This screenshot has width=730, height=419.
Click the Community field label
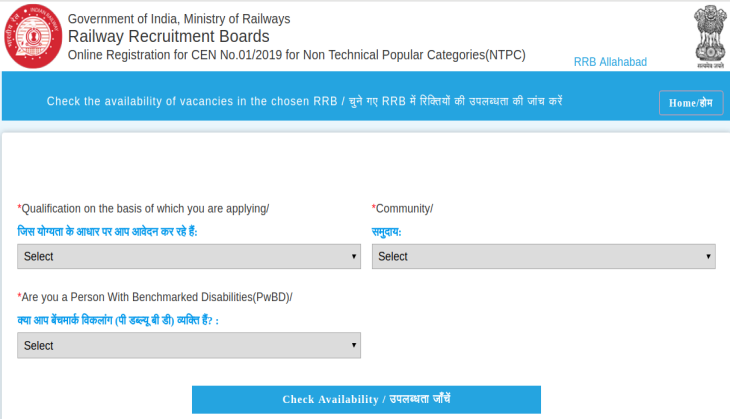[x=403, y=209]
